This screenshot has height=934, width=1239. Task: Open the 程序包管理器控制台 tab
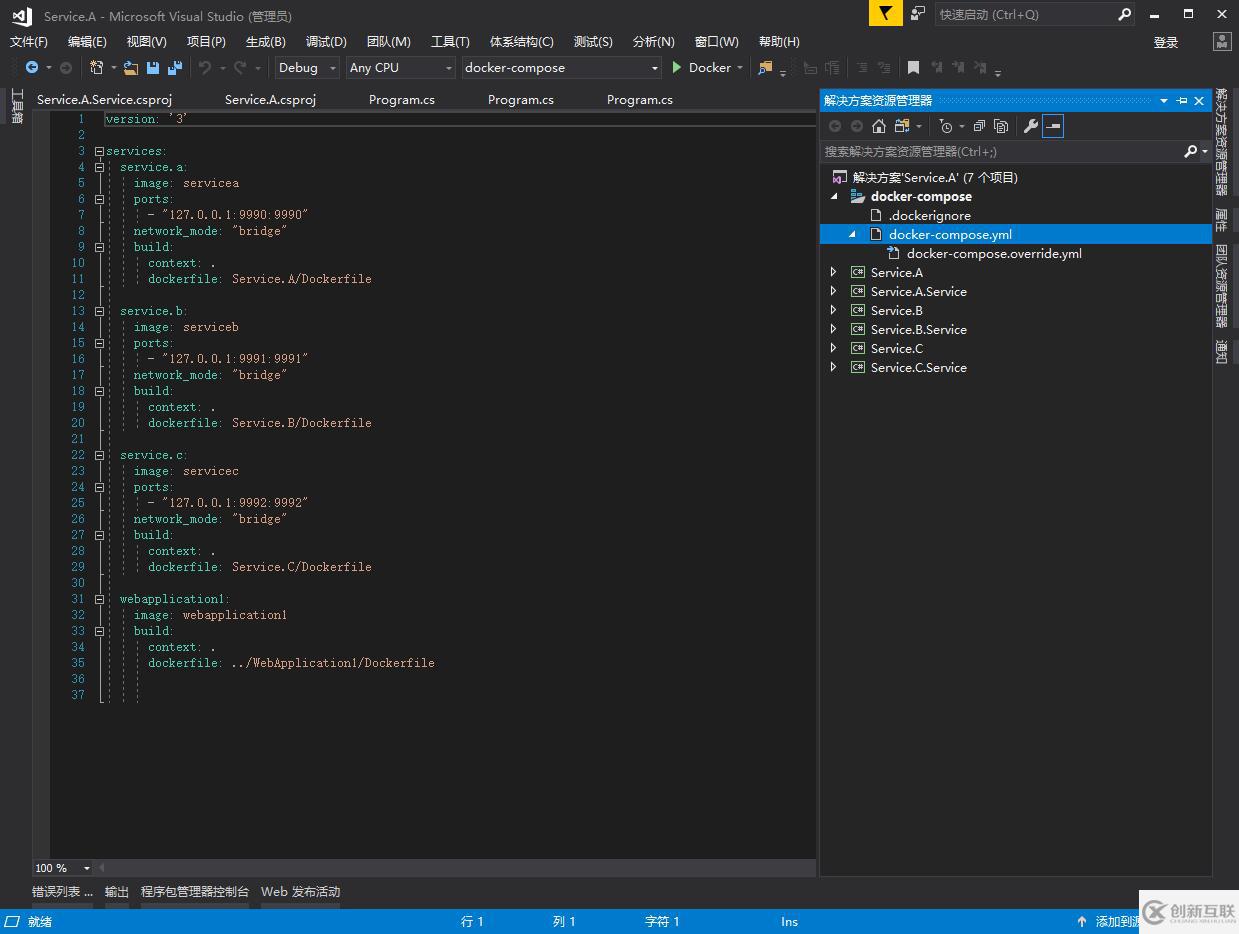point(195,892)
